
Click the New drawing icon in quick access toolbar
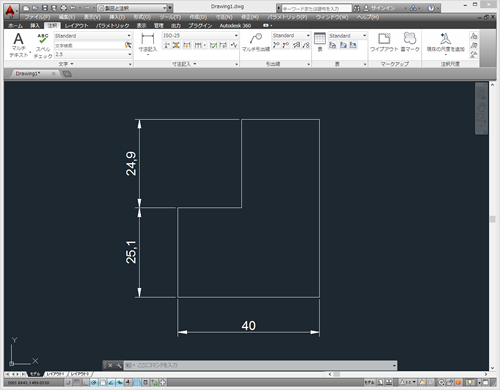coord(26,8)
